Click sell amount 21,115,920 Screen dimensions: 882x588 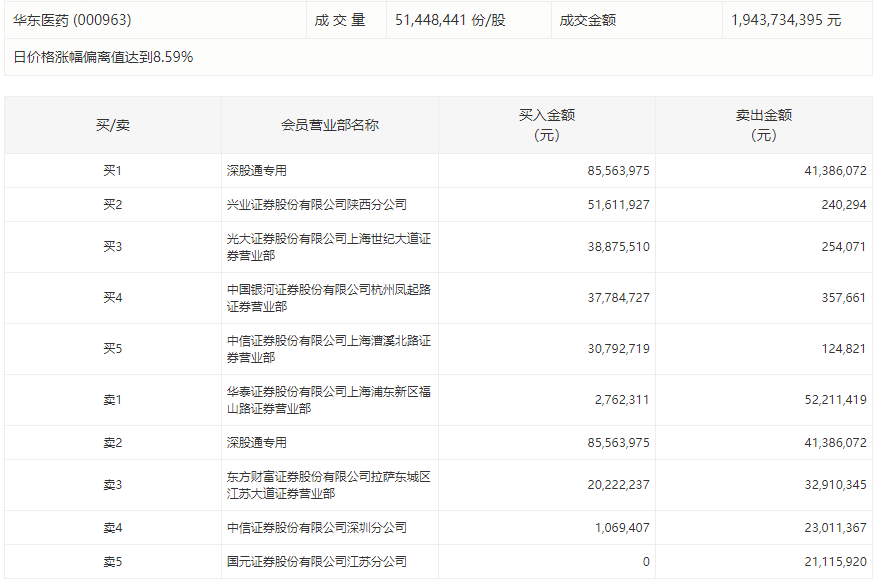click(x=835, y=561)
